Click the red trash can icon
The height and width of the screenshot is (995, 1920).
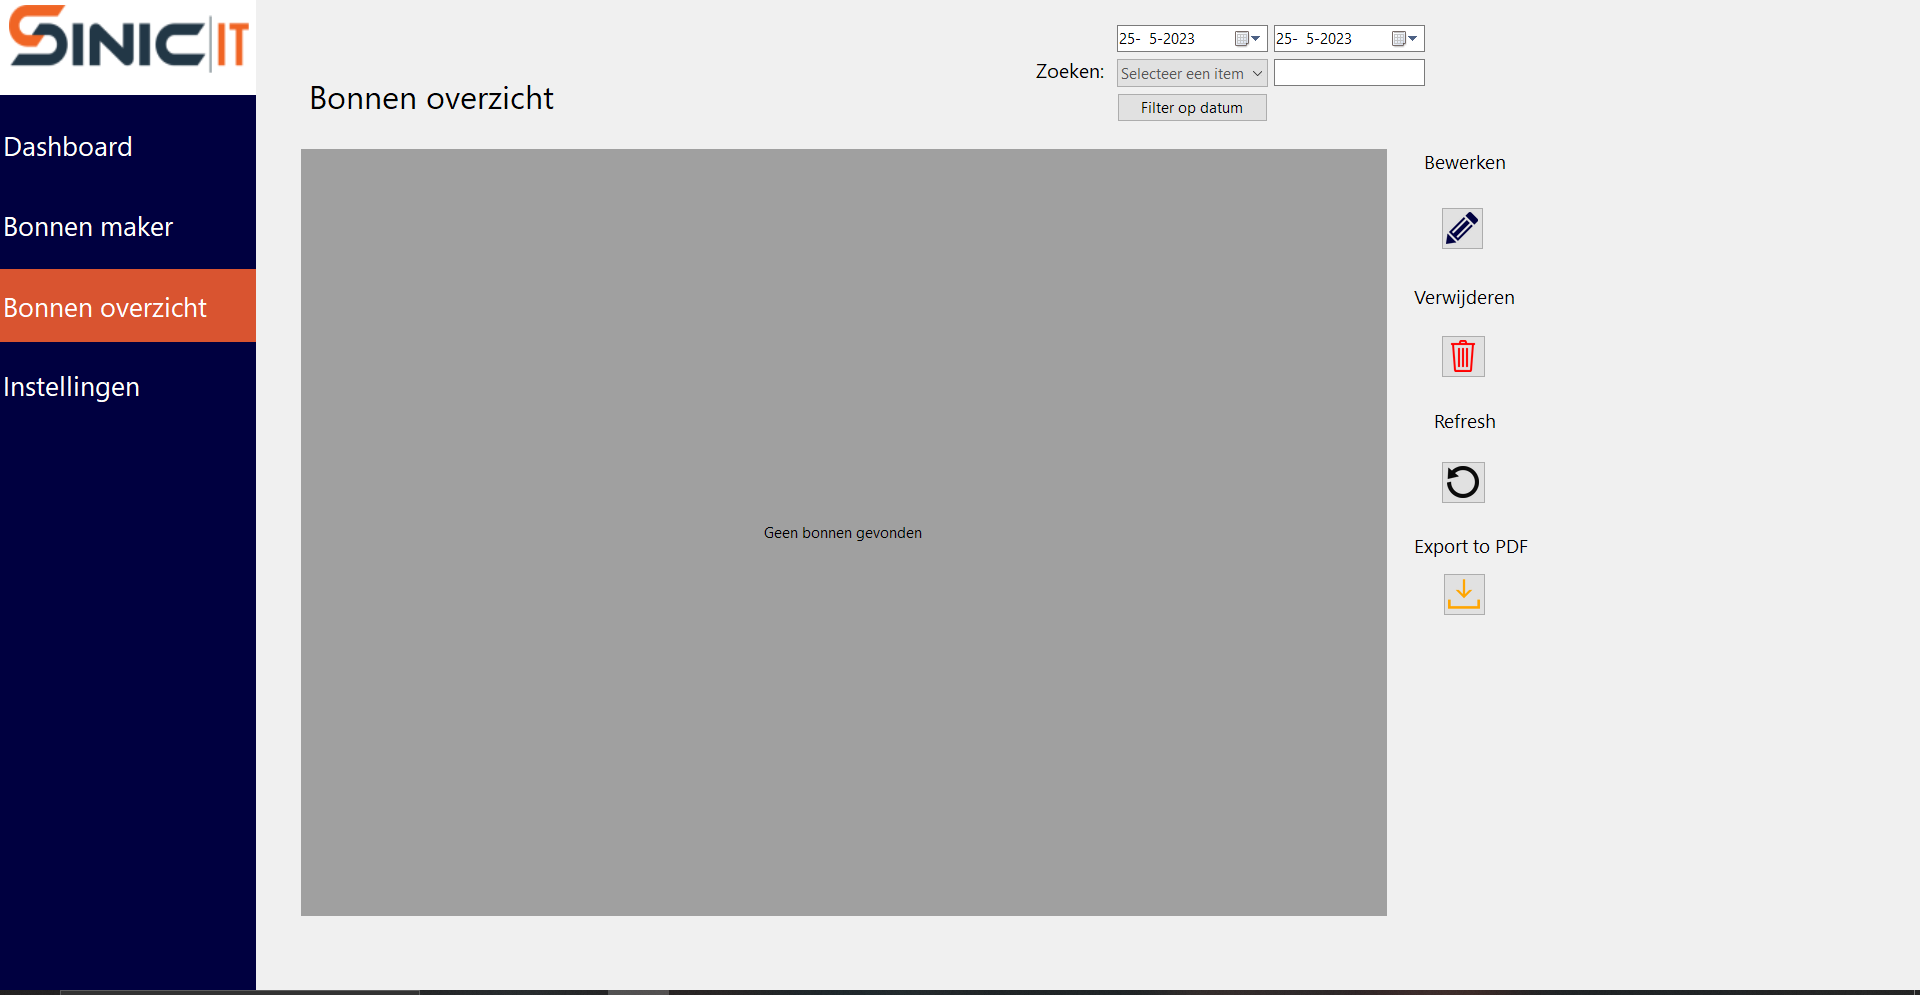(x=1463, y=357)
